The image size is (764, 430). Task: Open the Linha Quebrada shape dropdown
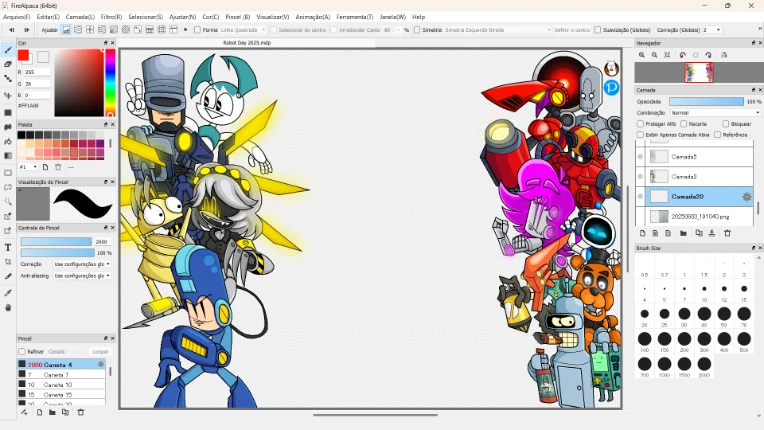(x=243, y=30)
